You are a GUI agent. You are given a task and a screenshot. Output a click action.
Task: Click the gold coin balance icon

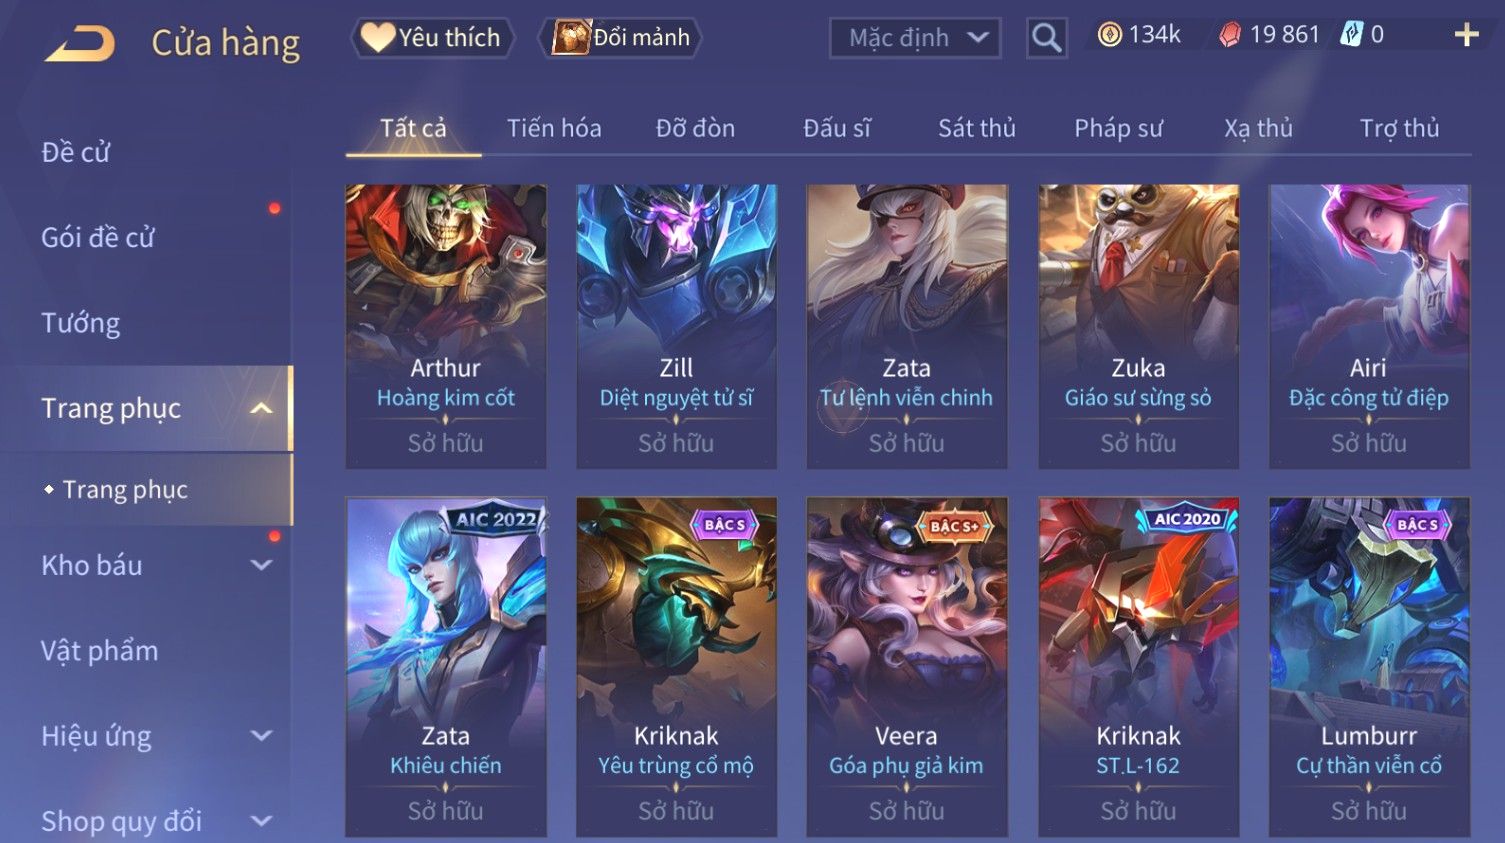(1109, 35)
